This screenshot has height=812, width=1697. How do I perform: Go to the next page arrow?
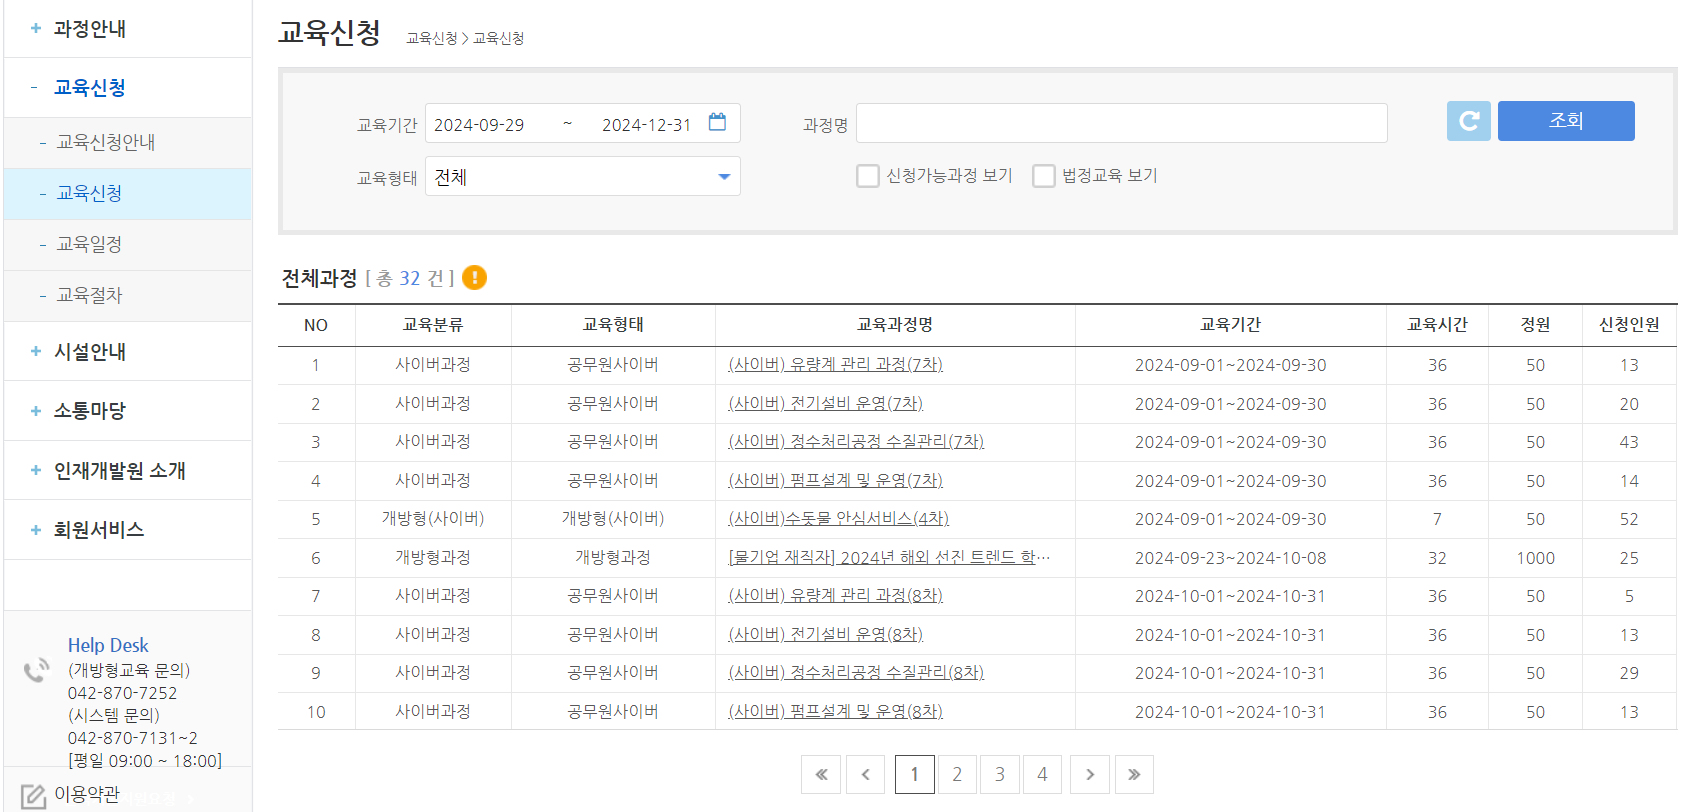click(1090, 774)
